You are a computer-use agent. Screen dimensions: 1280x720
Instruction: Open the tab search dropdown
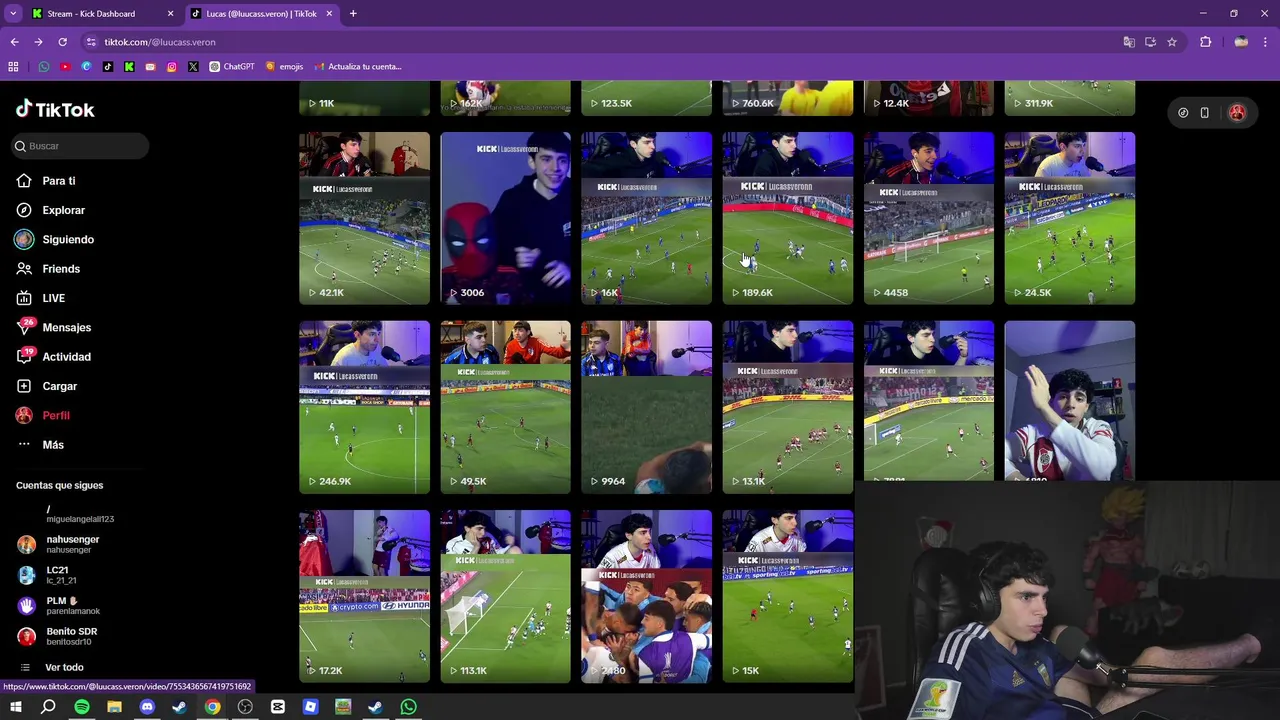[x=13, y=14]
